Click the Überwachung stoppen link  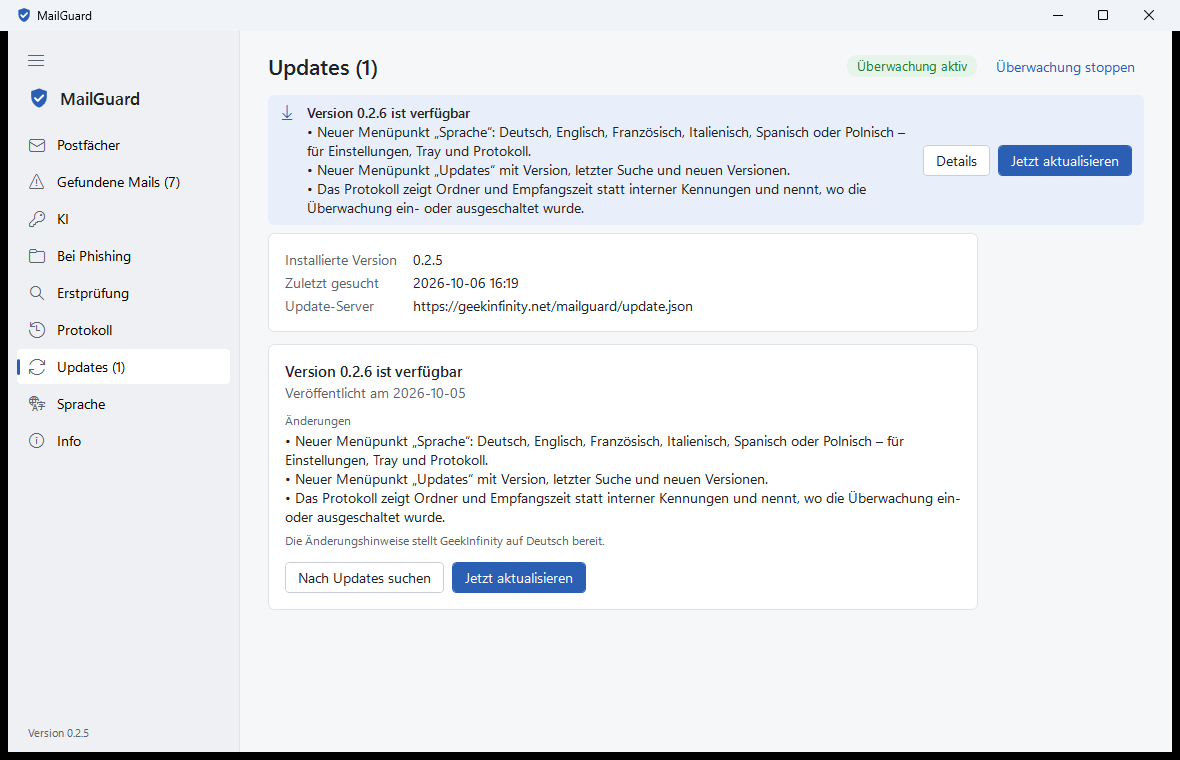[1065, 67]
